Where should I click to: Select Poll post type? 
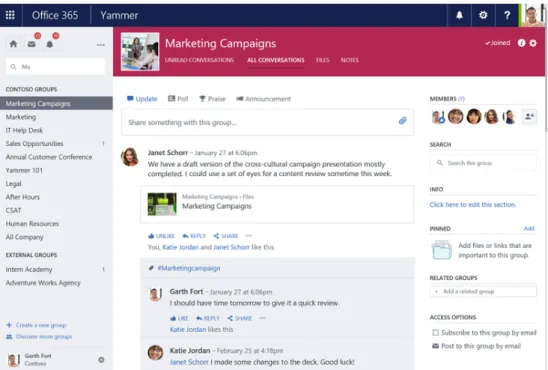[x=178, y=99]
